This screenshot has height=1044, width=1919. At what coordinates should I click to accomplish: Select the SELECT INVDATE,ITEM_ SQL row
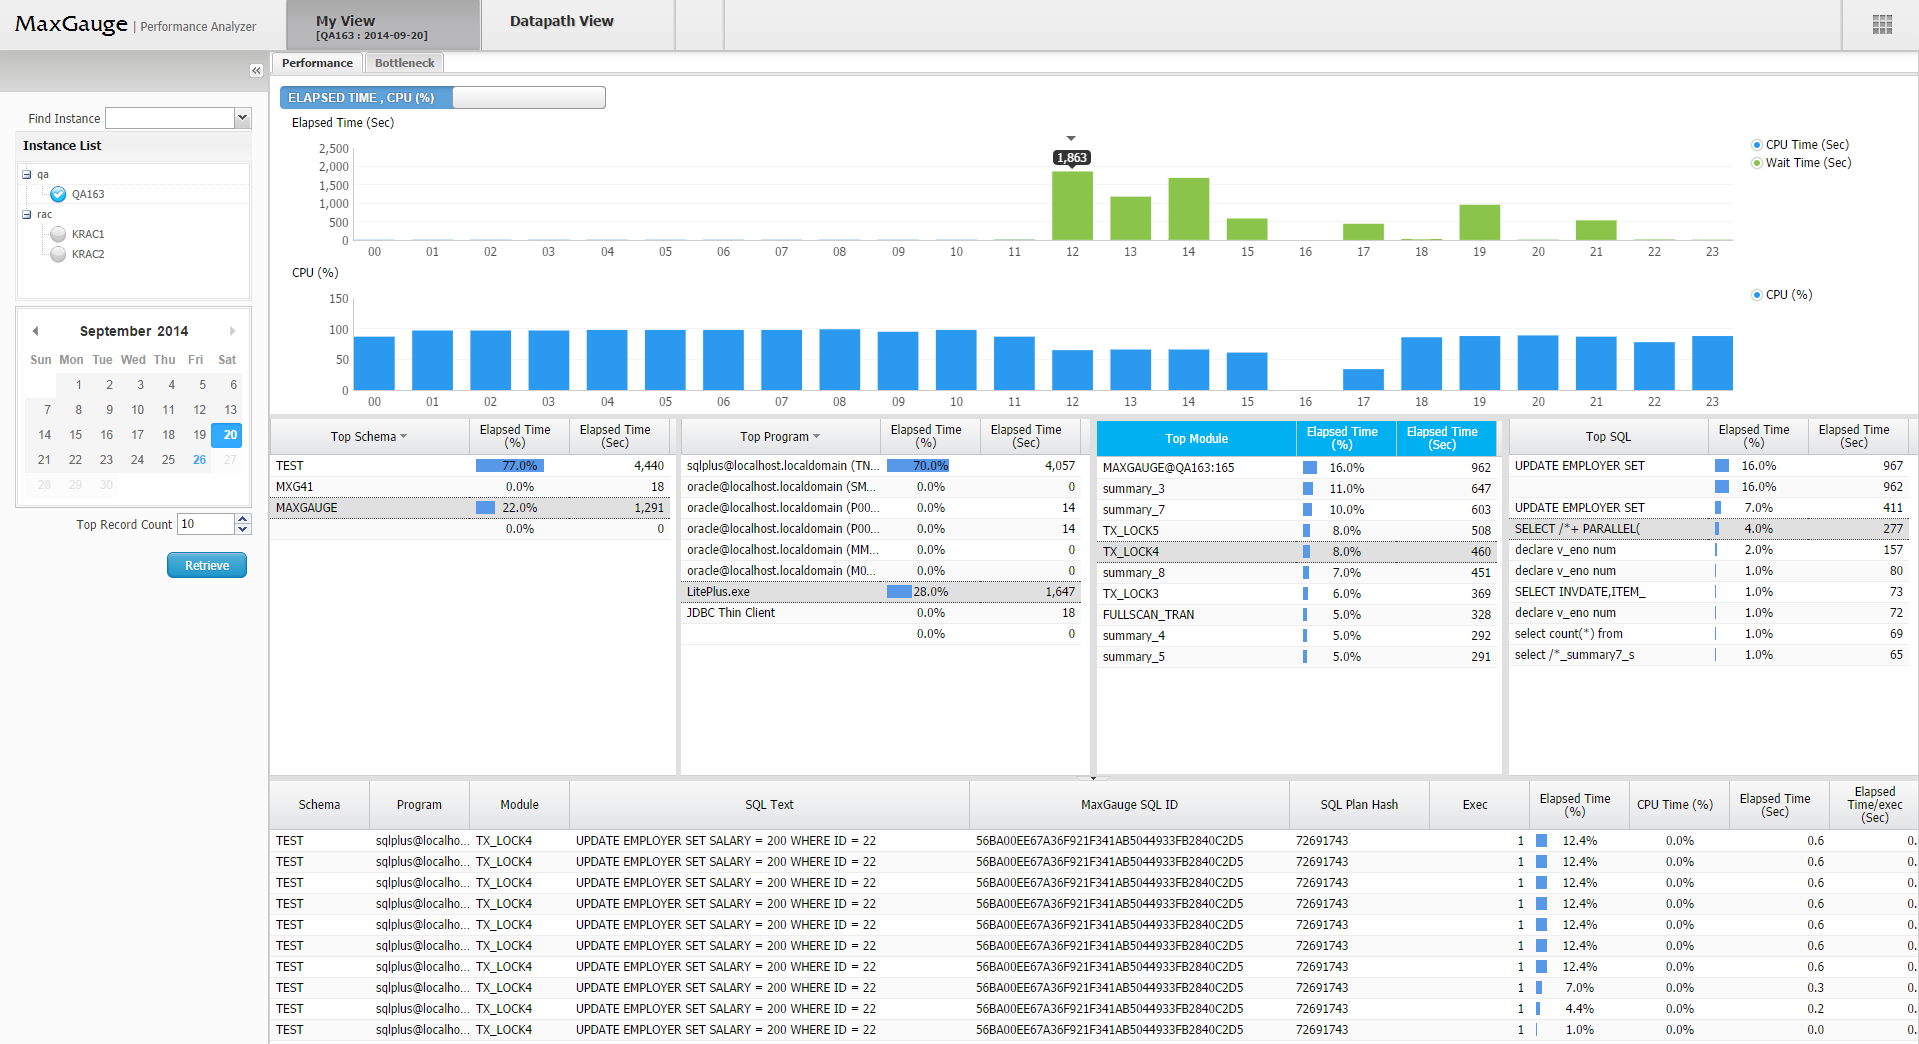pyautogui.click(x=1709, y=592)
